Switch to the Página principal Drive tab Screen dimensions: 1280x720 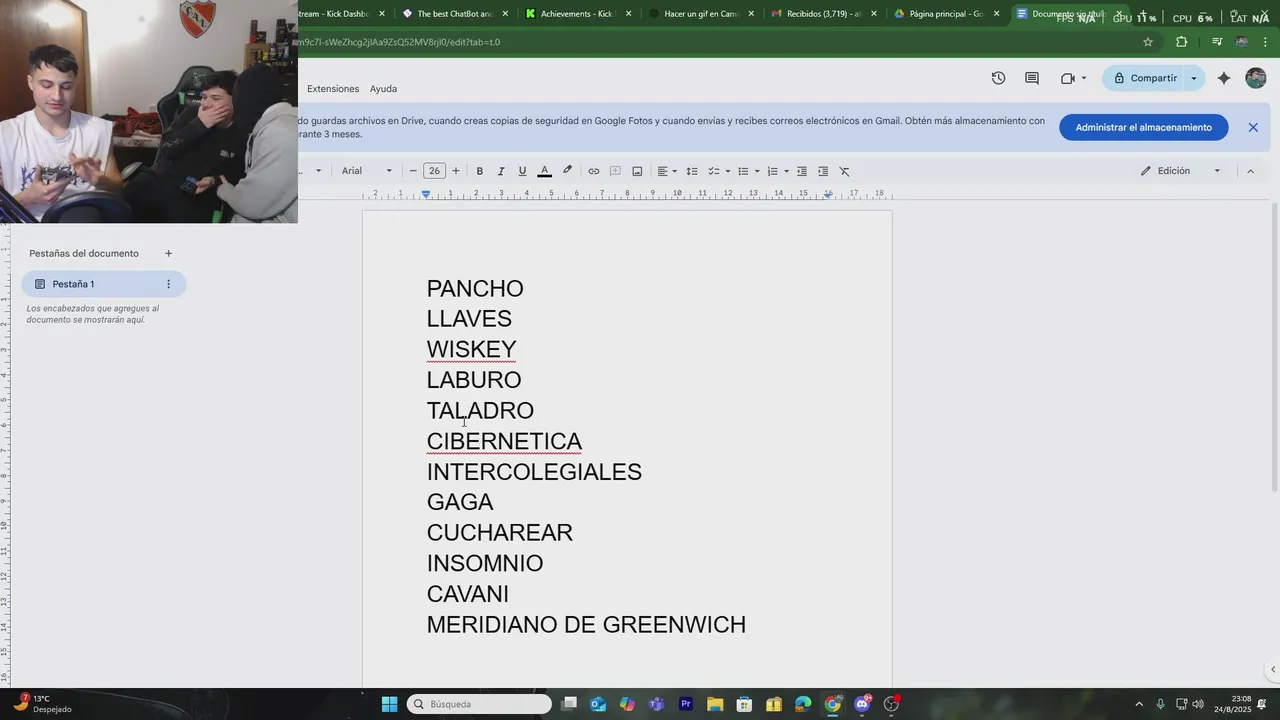[x=947, y=14]
